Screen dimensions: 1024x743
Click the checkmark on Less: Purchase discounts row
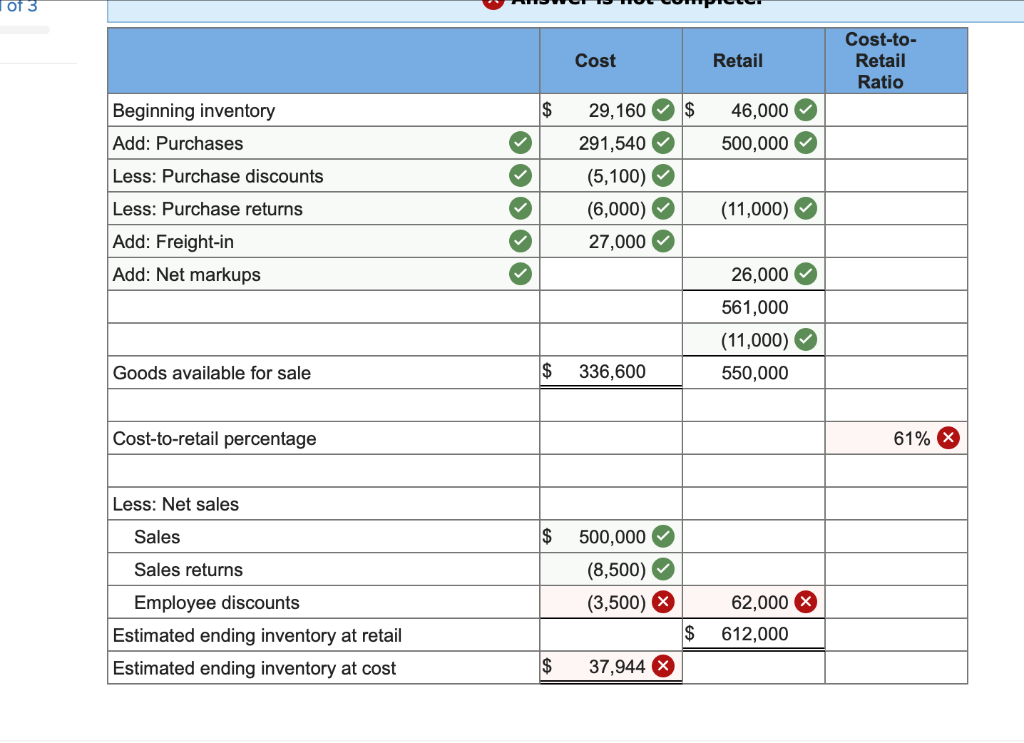520,175
